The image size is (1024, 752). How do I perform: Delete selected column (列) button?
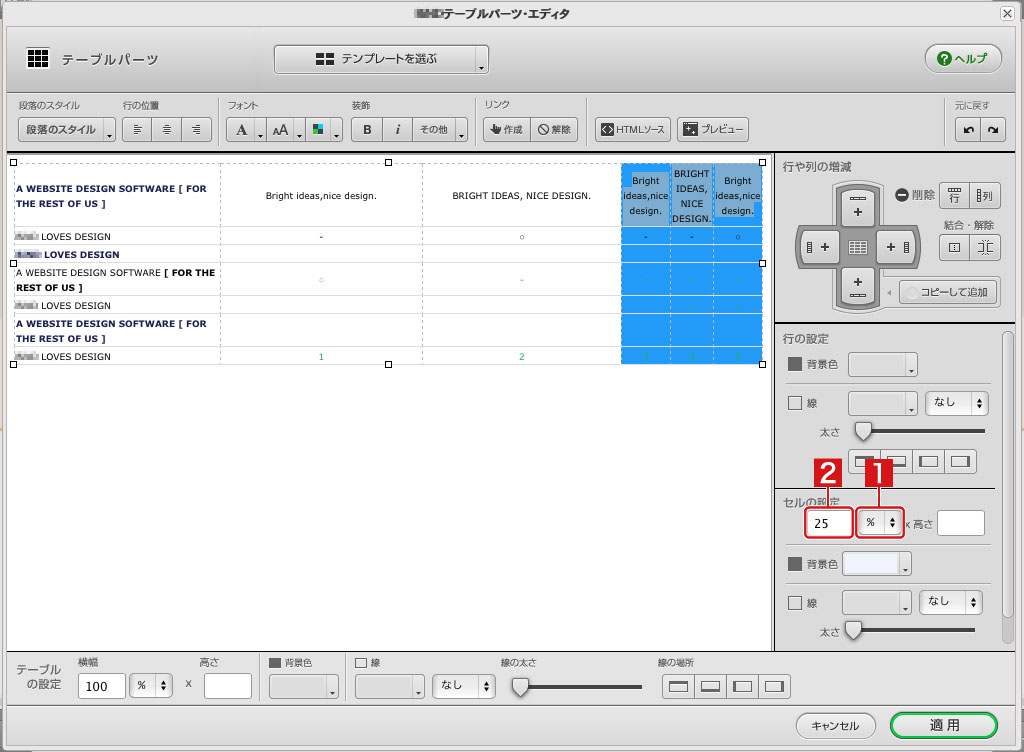pyautogui.click(x=984, y=195)
